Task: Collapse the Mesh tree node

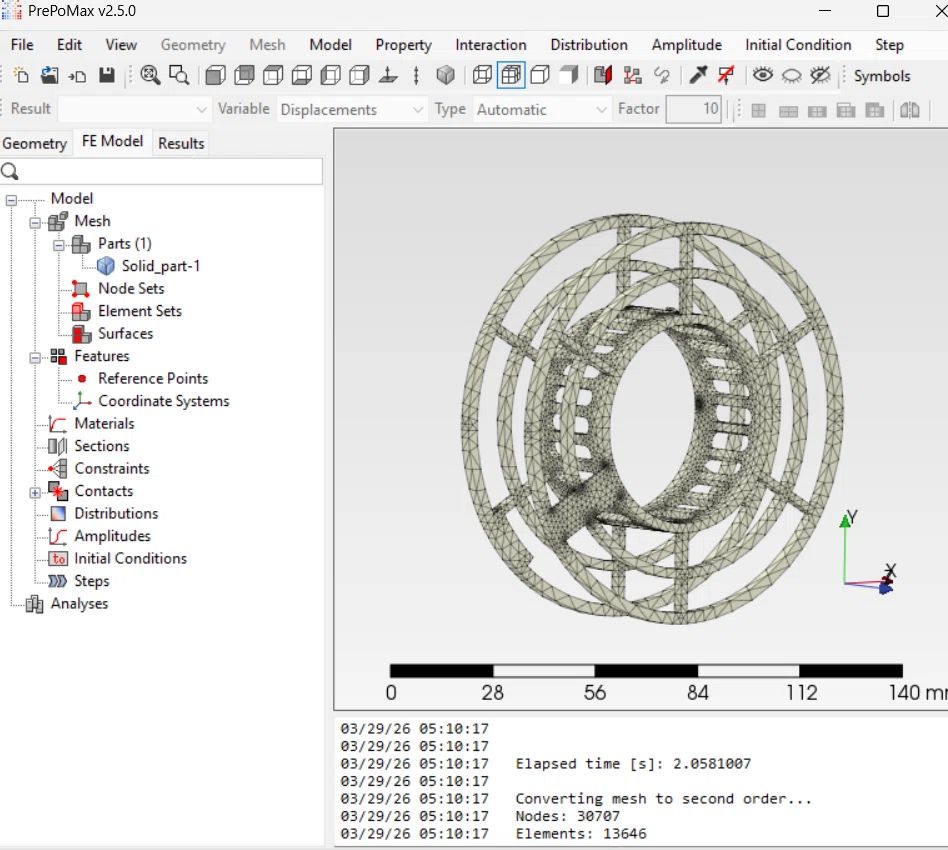Action: point(35,222)
